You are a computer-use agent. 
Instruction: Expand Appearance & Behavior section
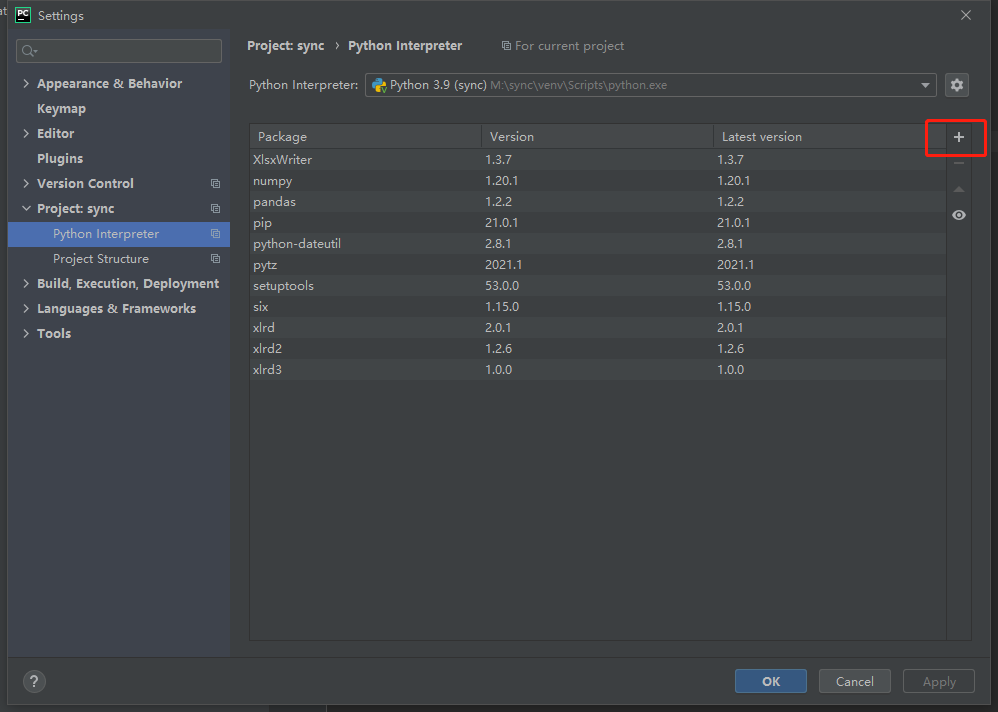[26, 83]
